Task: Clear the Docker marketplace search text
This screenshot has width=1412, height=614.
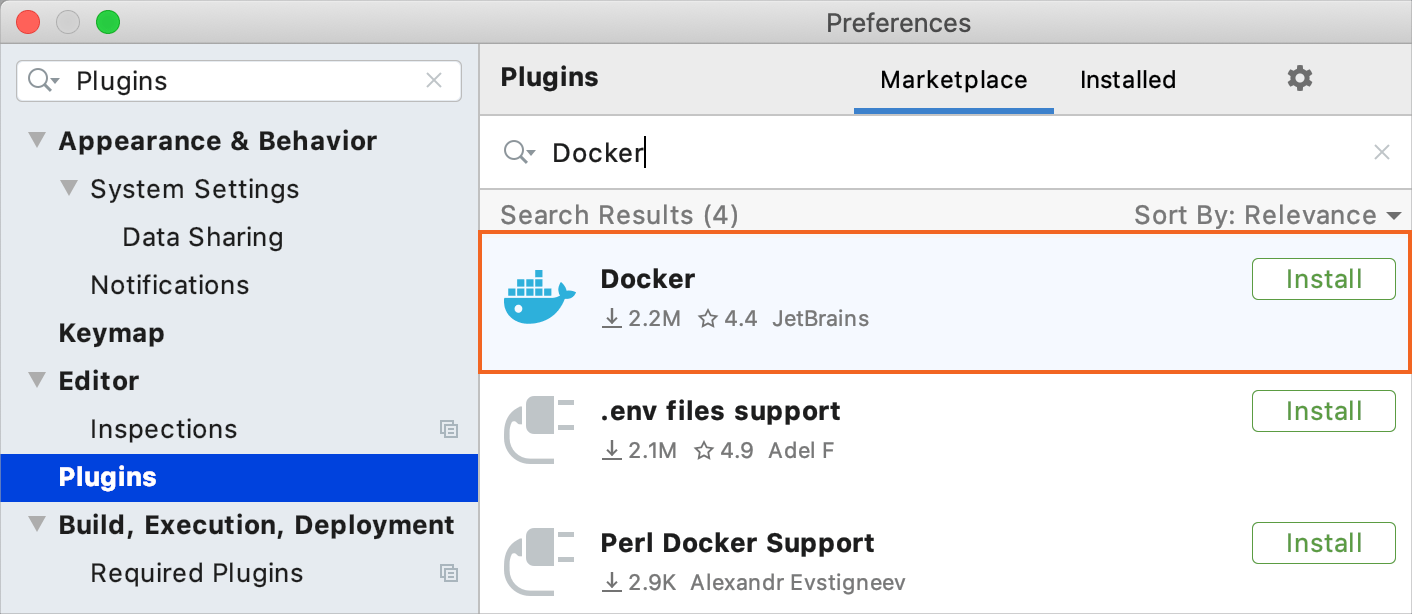Action: pos(1381,152)
